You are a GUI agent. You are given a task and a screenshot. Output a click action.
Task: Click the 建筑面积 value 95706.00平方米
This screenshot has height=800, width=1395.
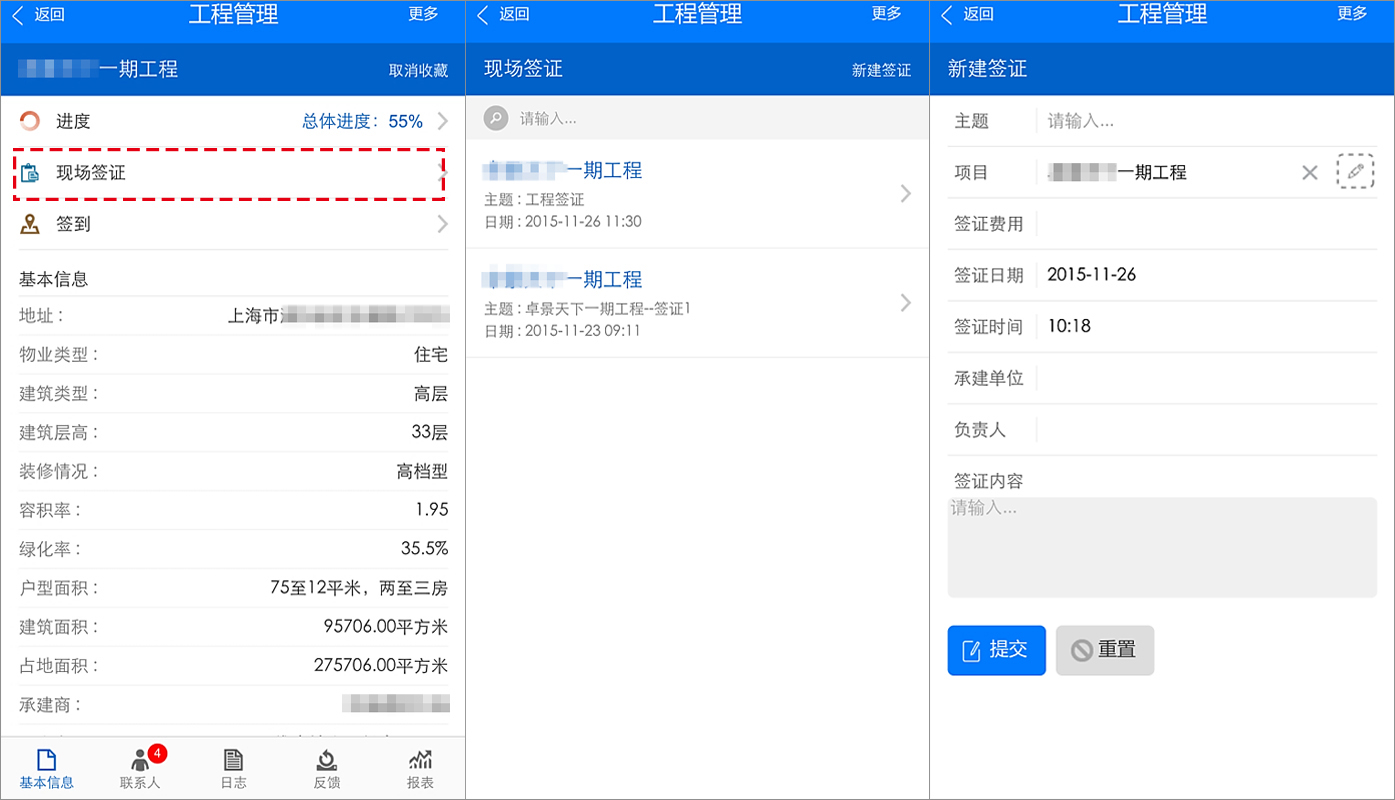click(386, 627)
